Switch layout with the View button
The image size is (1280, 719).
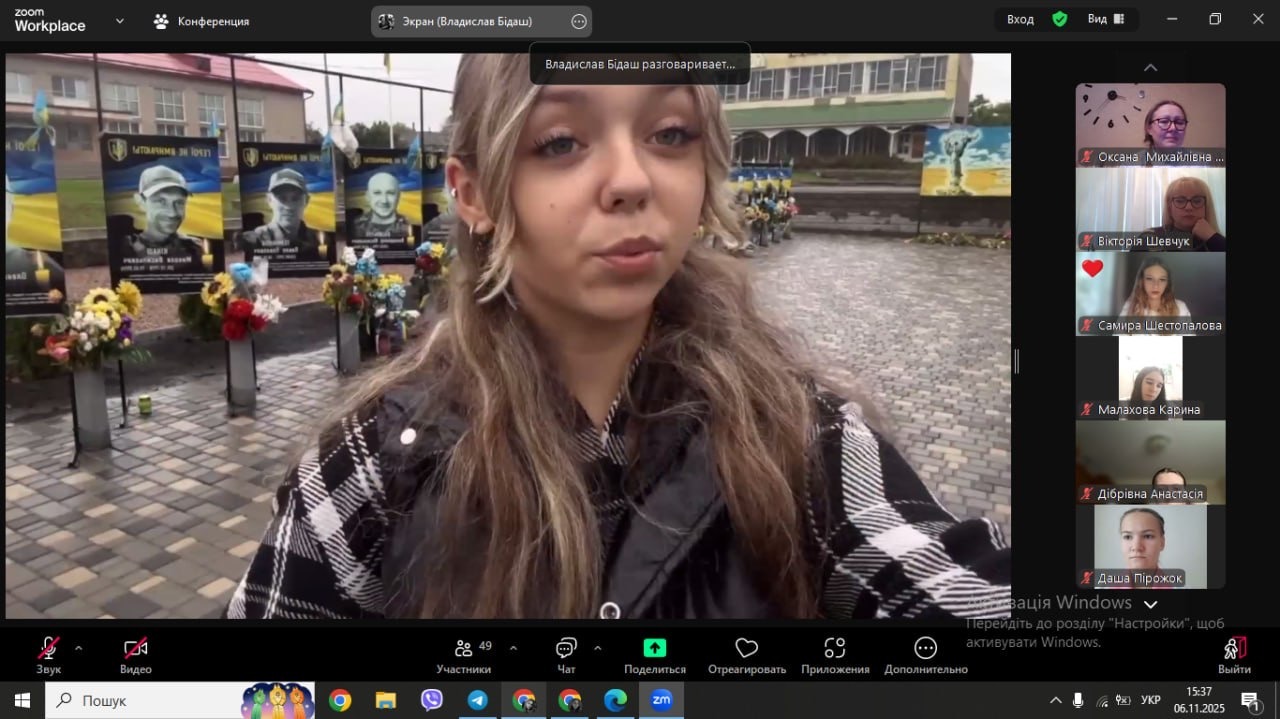(1105, 20)
